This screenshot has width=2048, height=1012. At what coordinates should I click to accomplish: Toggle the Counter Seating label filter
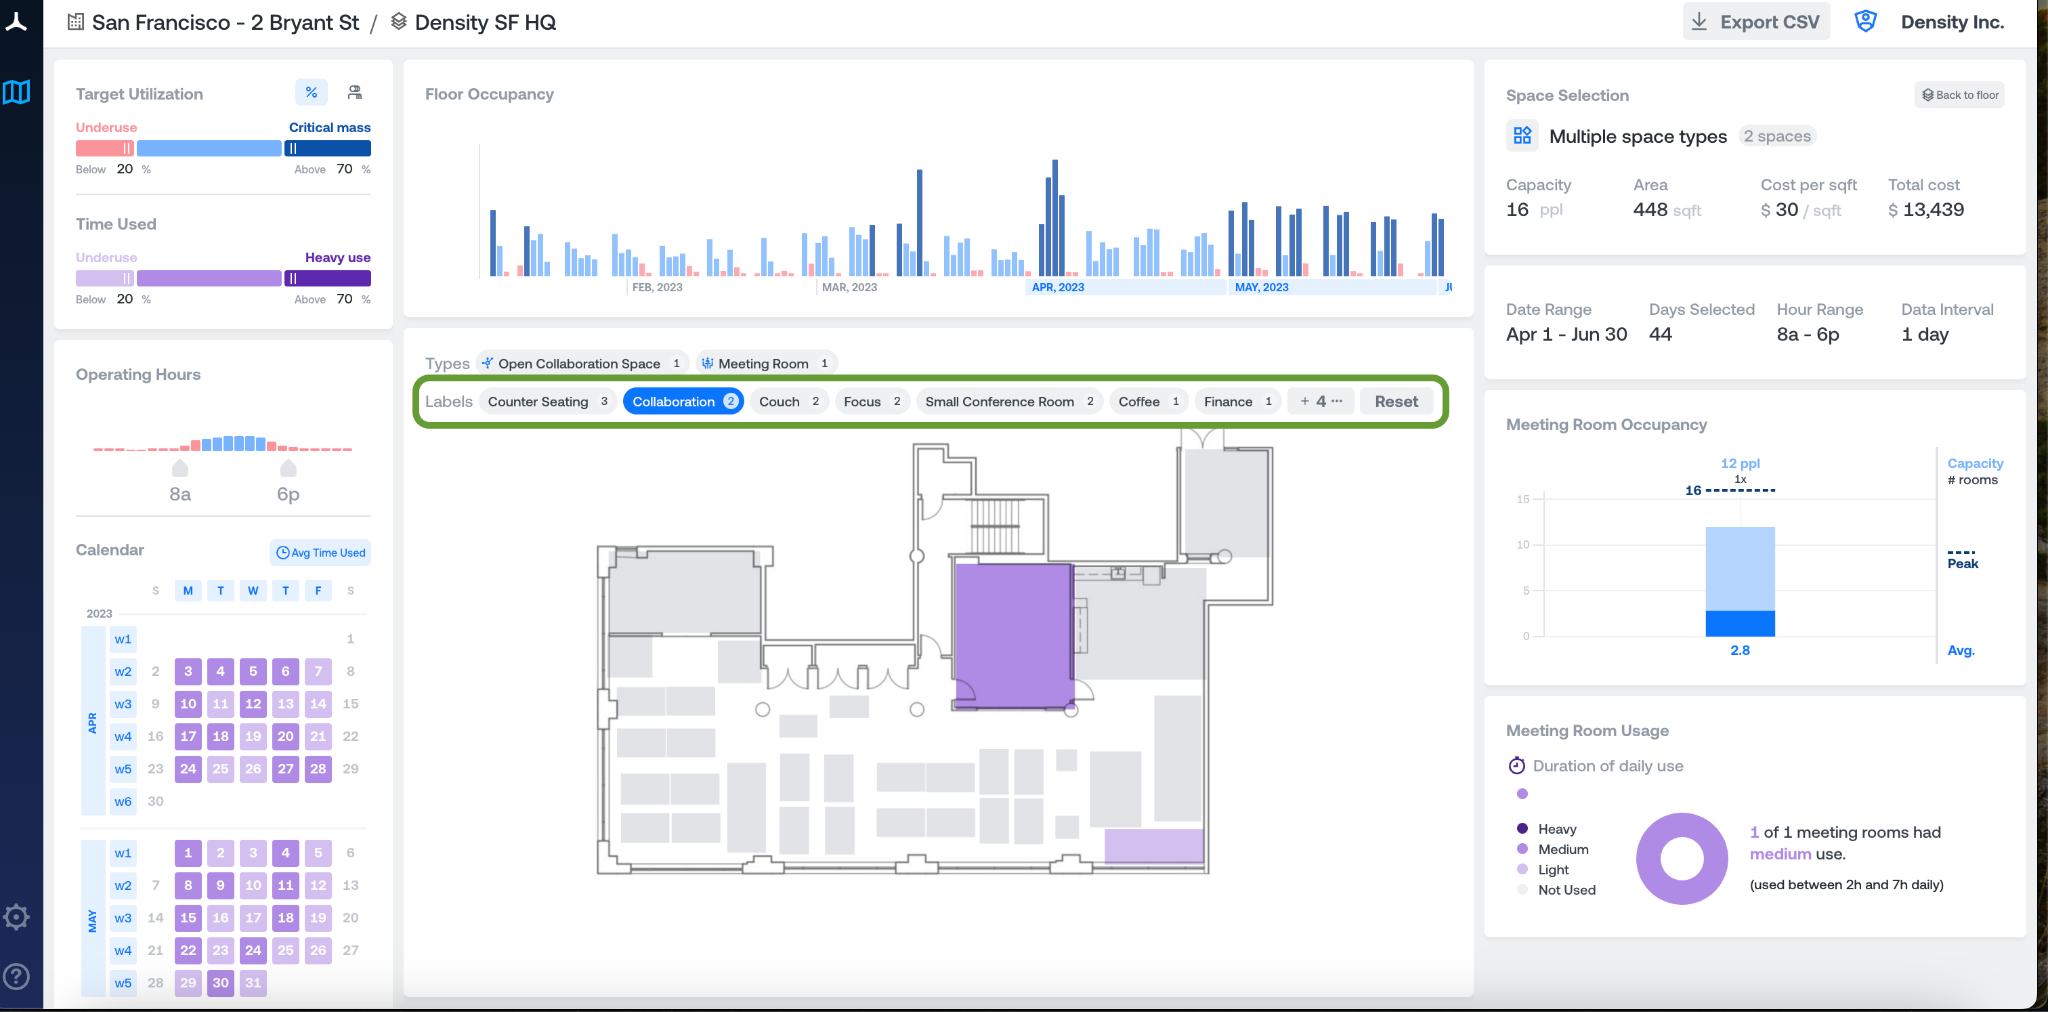[x=548, y=401]
